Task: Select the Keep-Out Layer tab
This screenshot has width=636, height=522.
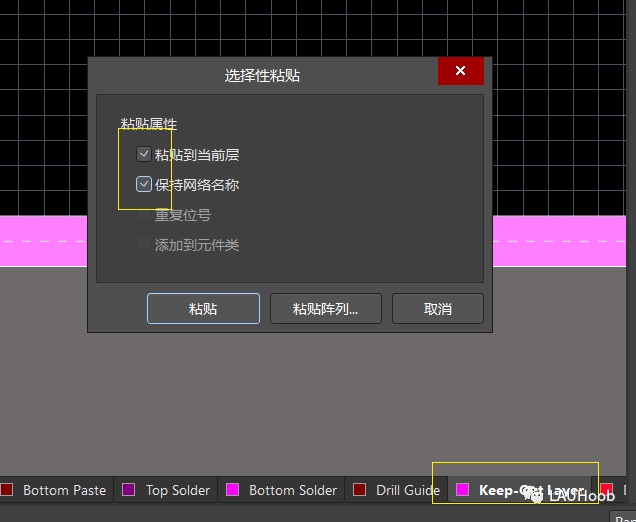Action: [x=520, y=490]
